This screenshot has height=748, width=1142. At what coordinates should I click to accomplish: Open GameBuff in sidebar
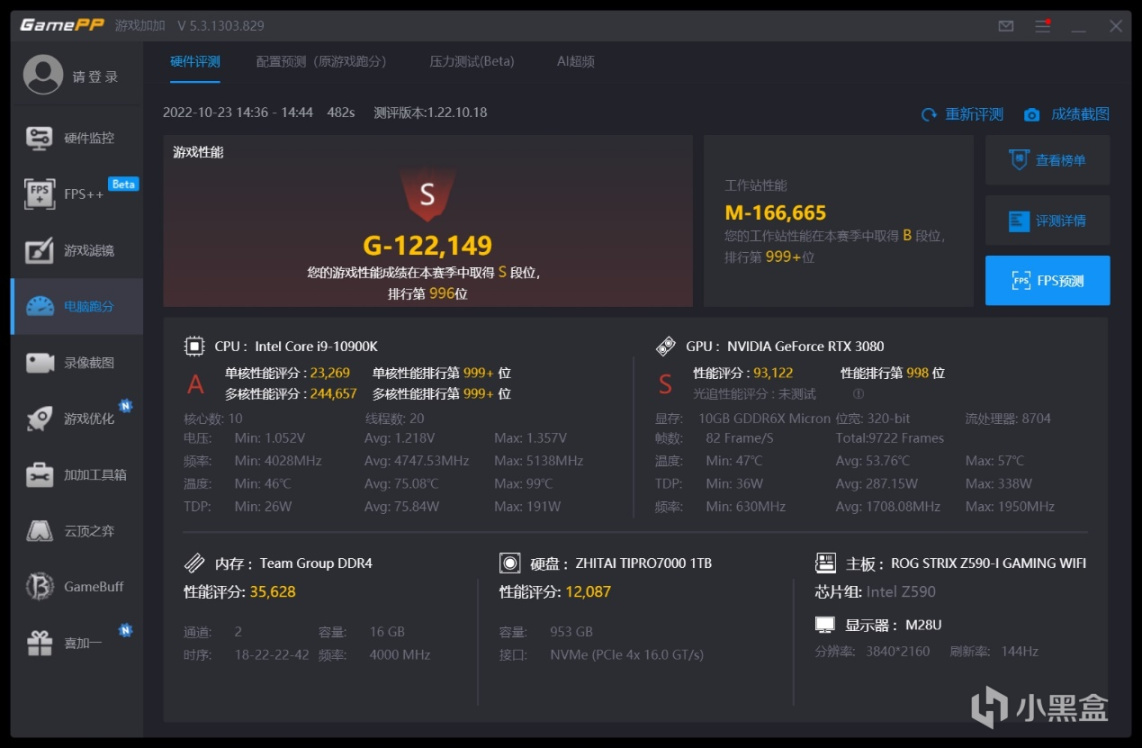[77, 586]
